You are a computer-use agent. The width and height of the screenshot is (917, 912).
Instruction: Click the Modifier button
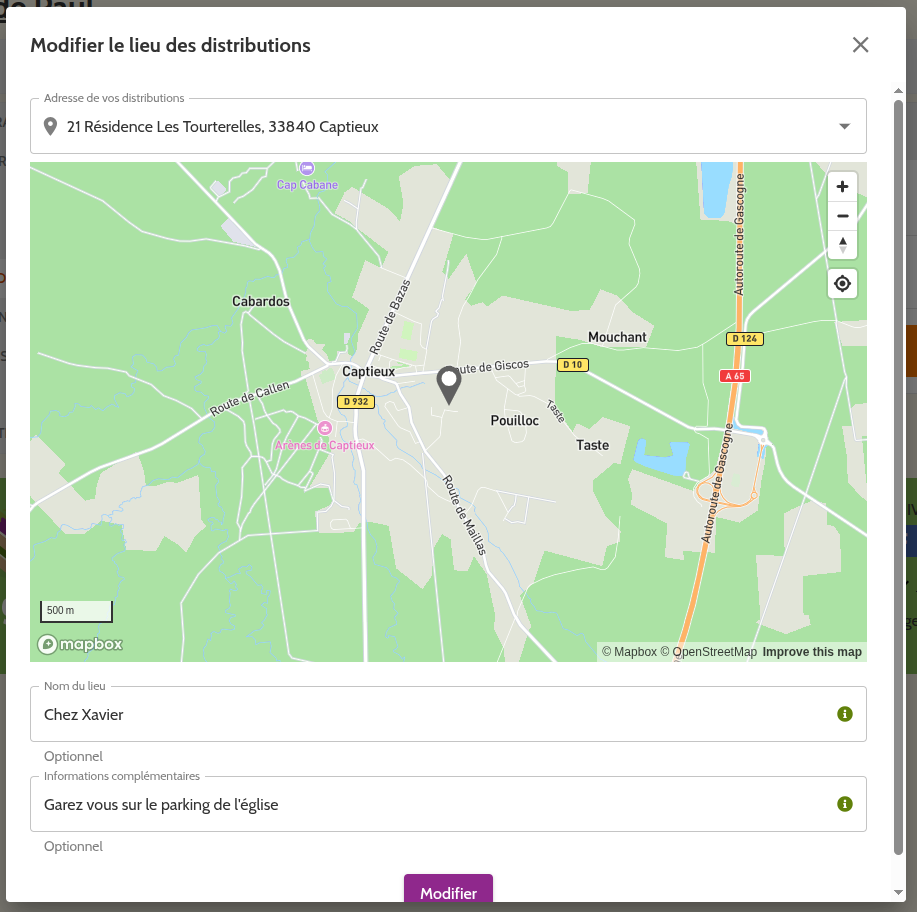pos(448,892)
